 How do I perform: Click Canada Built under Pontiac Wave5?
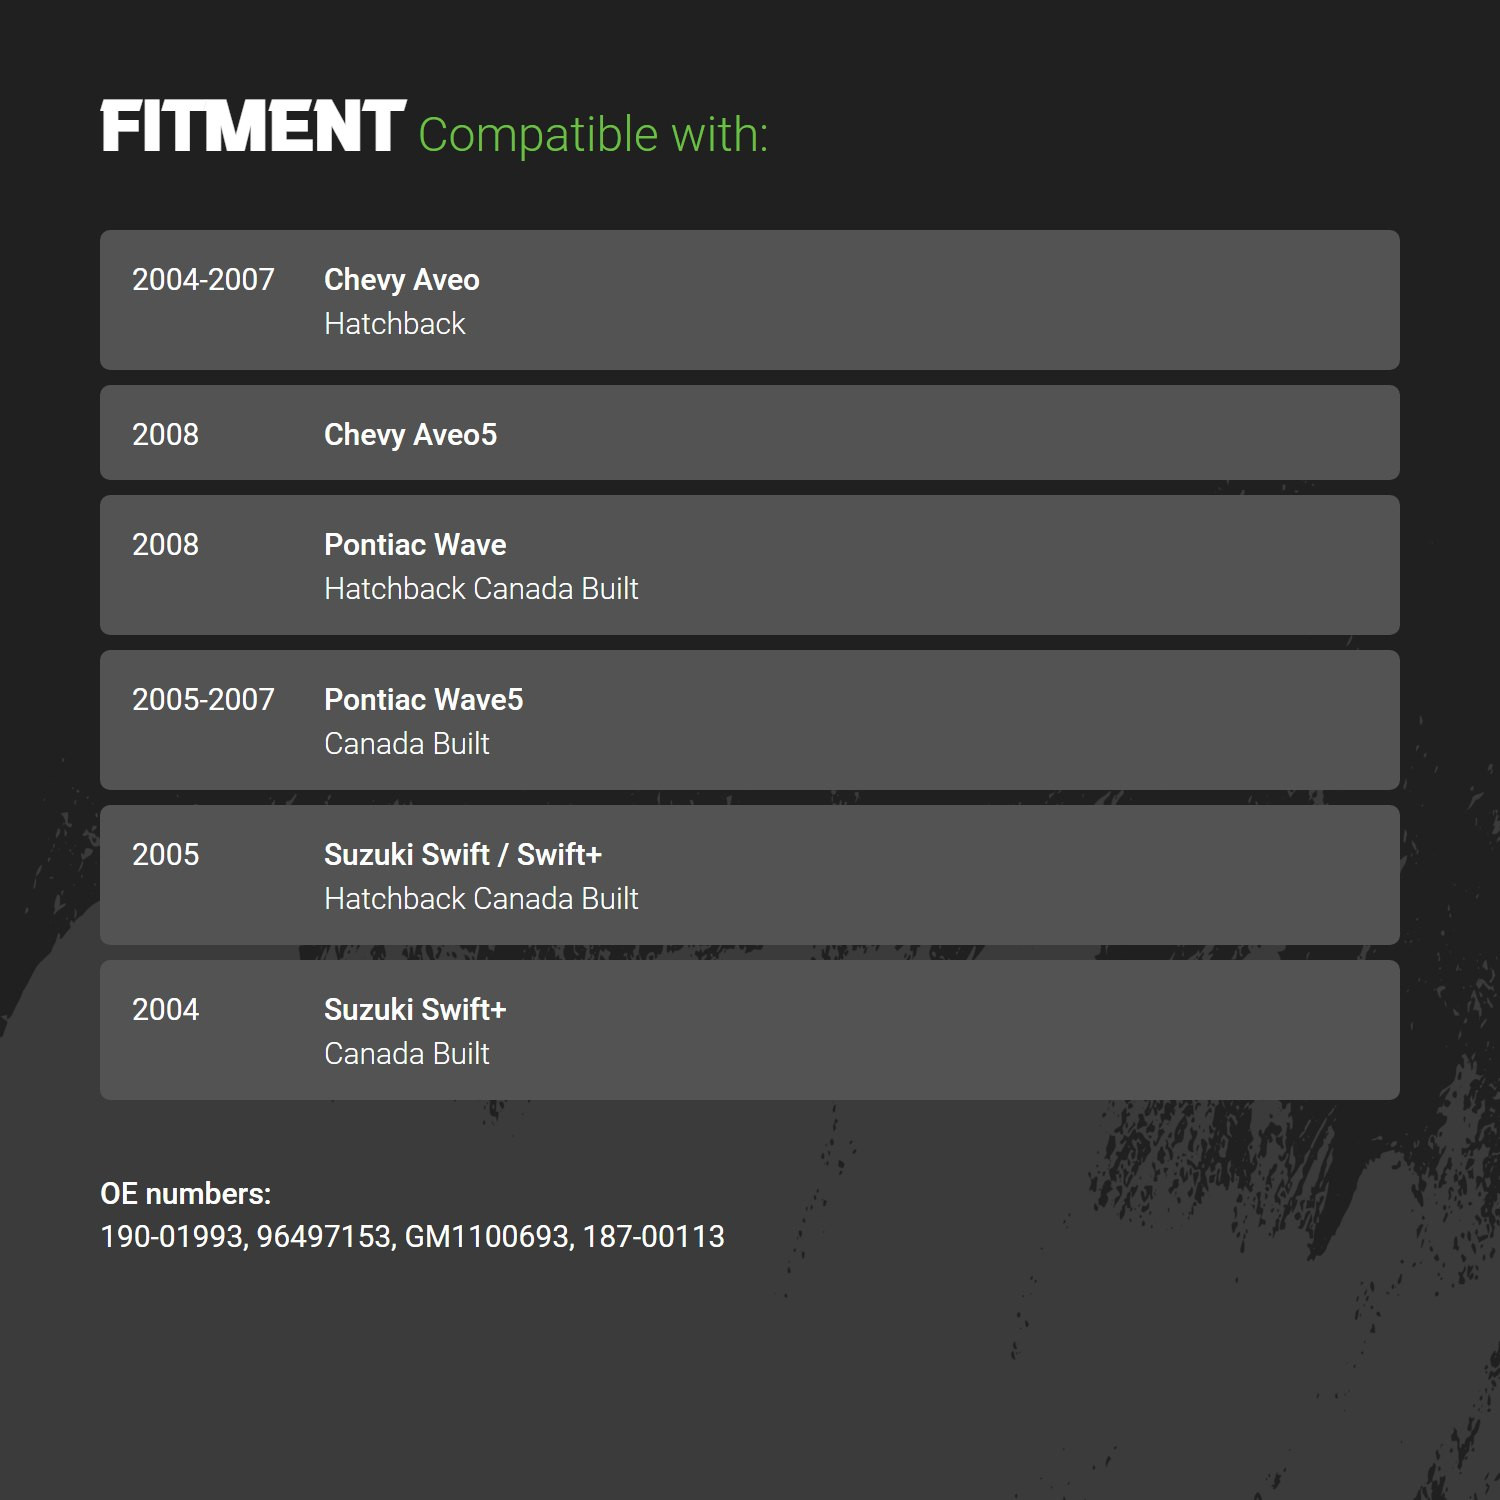pos(407,744)
